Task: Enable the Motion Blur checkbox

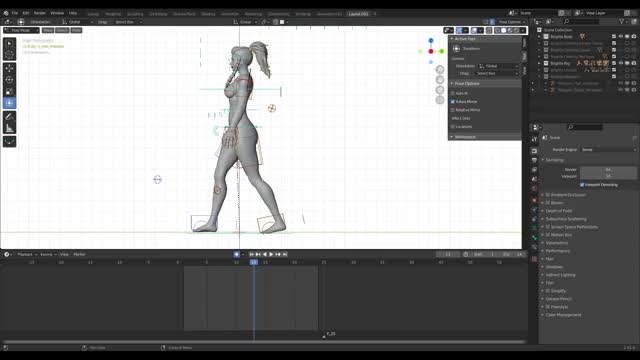Action: pyautogui.click(x=548, y=235)
